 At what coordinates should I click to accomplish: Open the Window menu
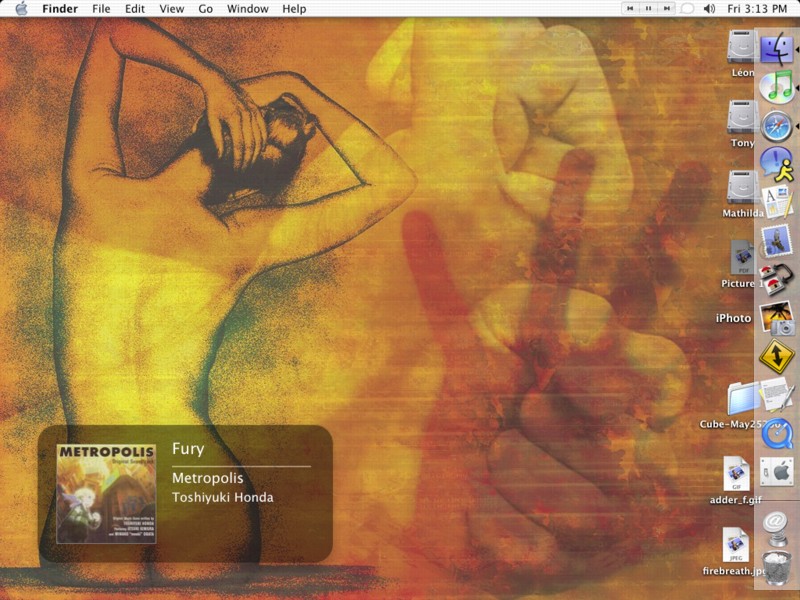[x=247, y=8]
